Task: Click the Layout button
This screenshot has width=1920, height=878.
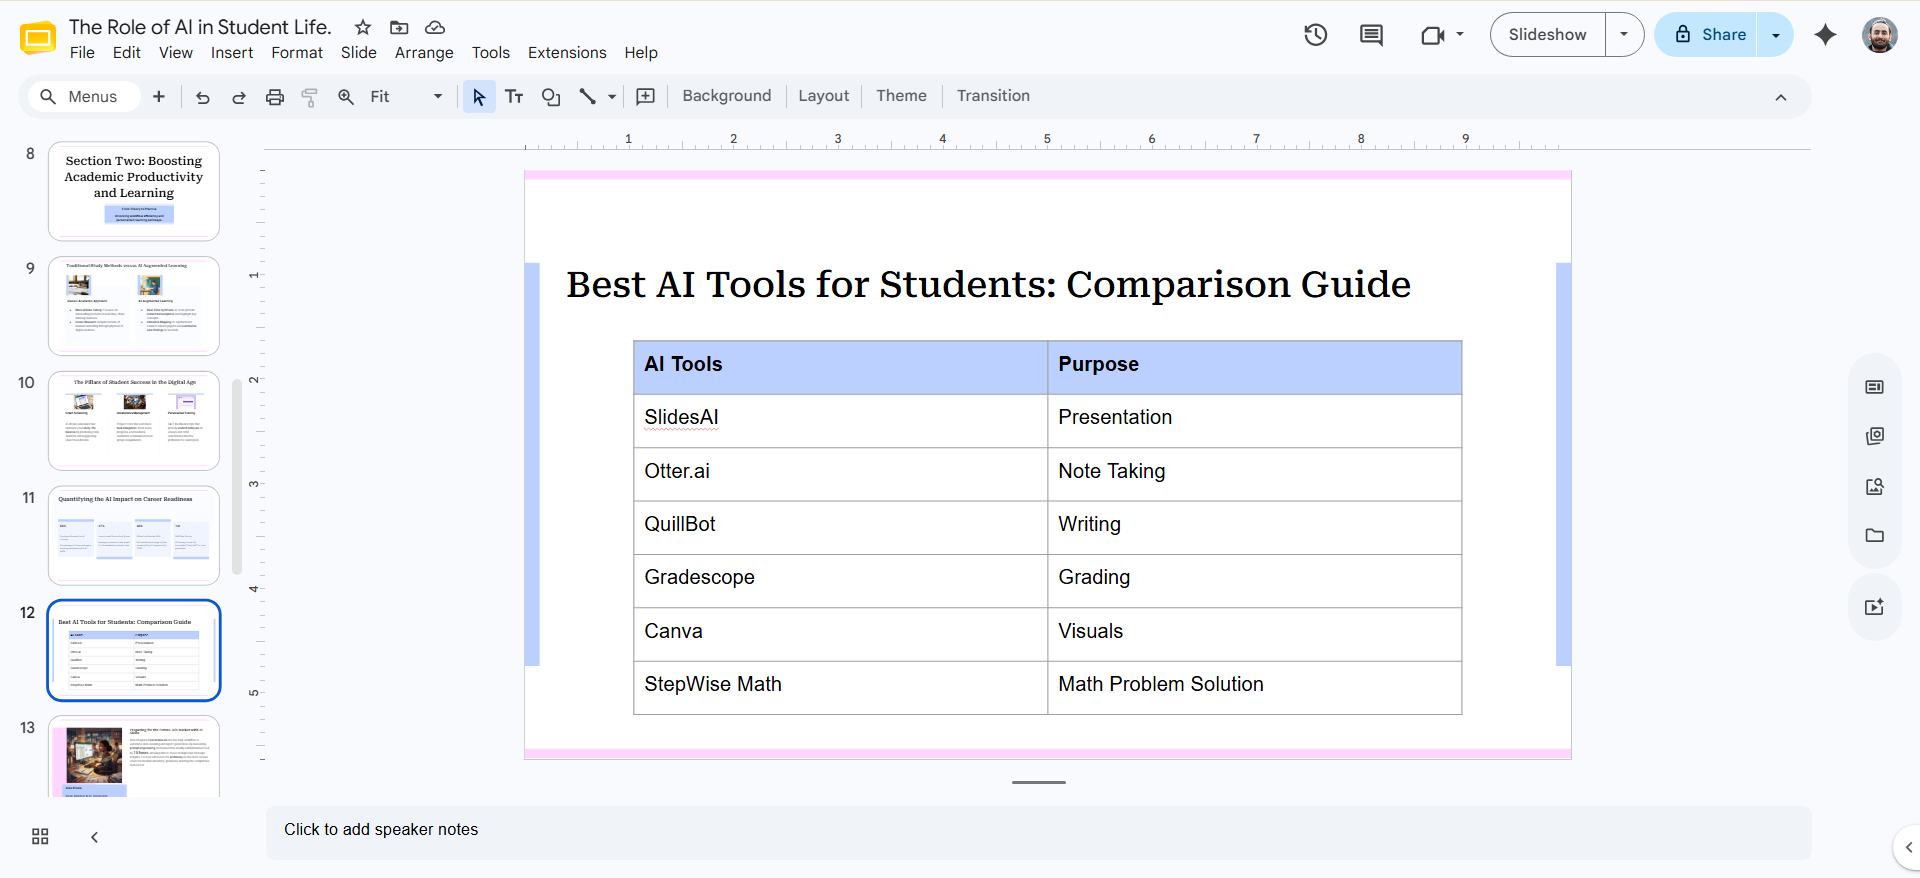Action: (824, 96)
